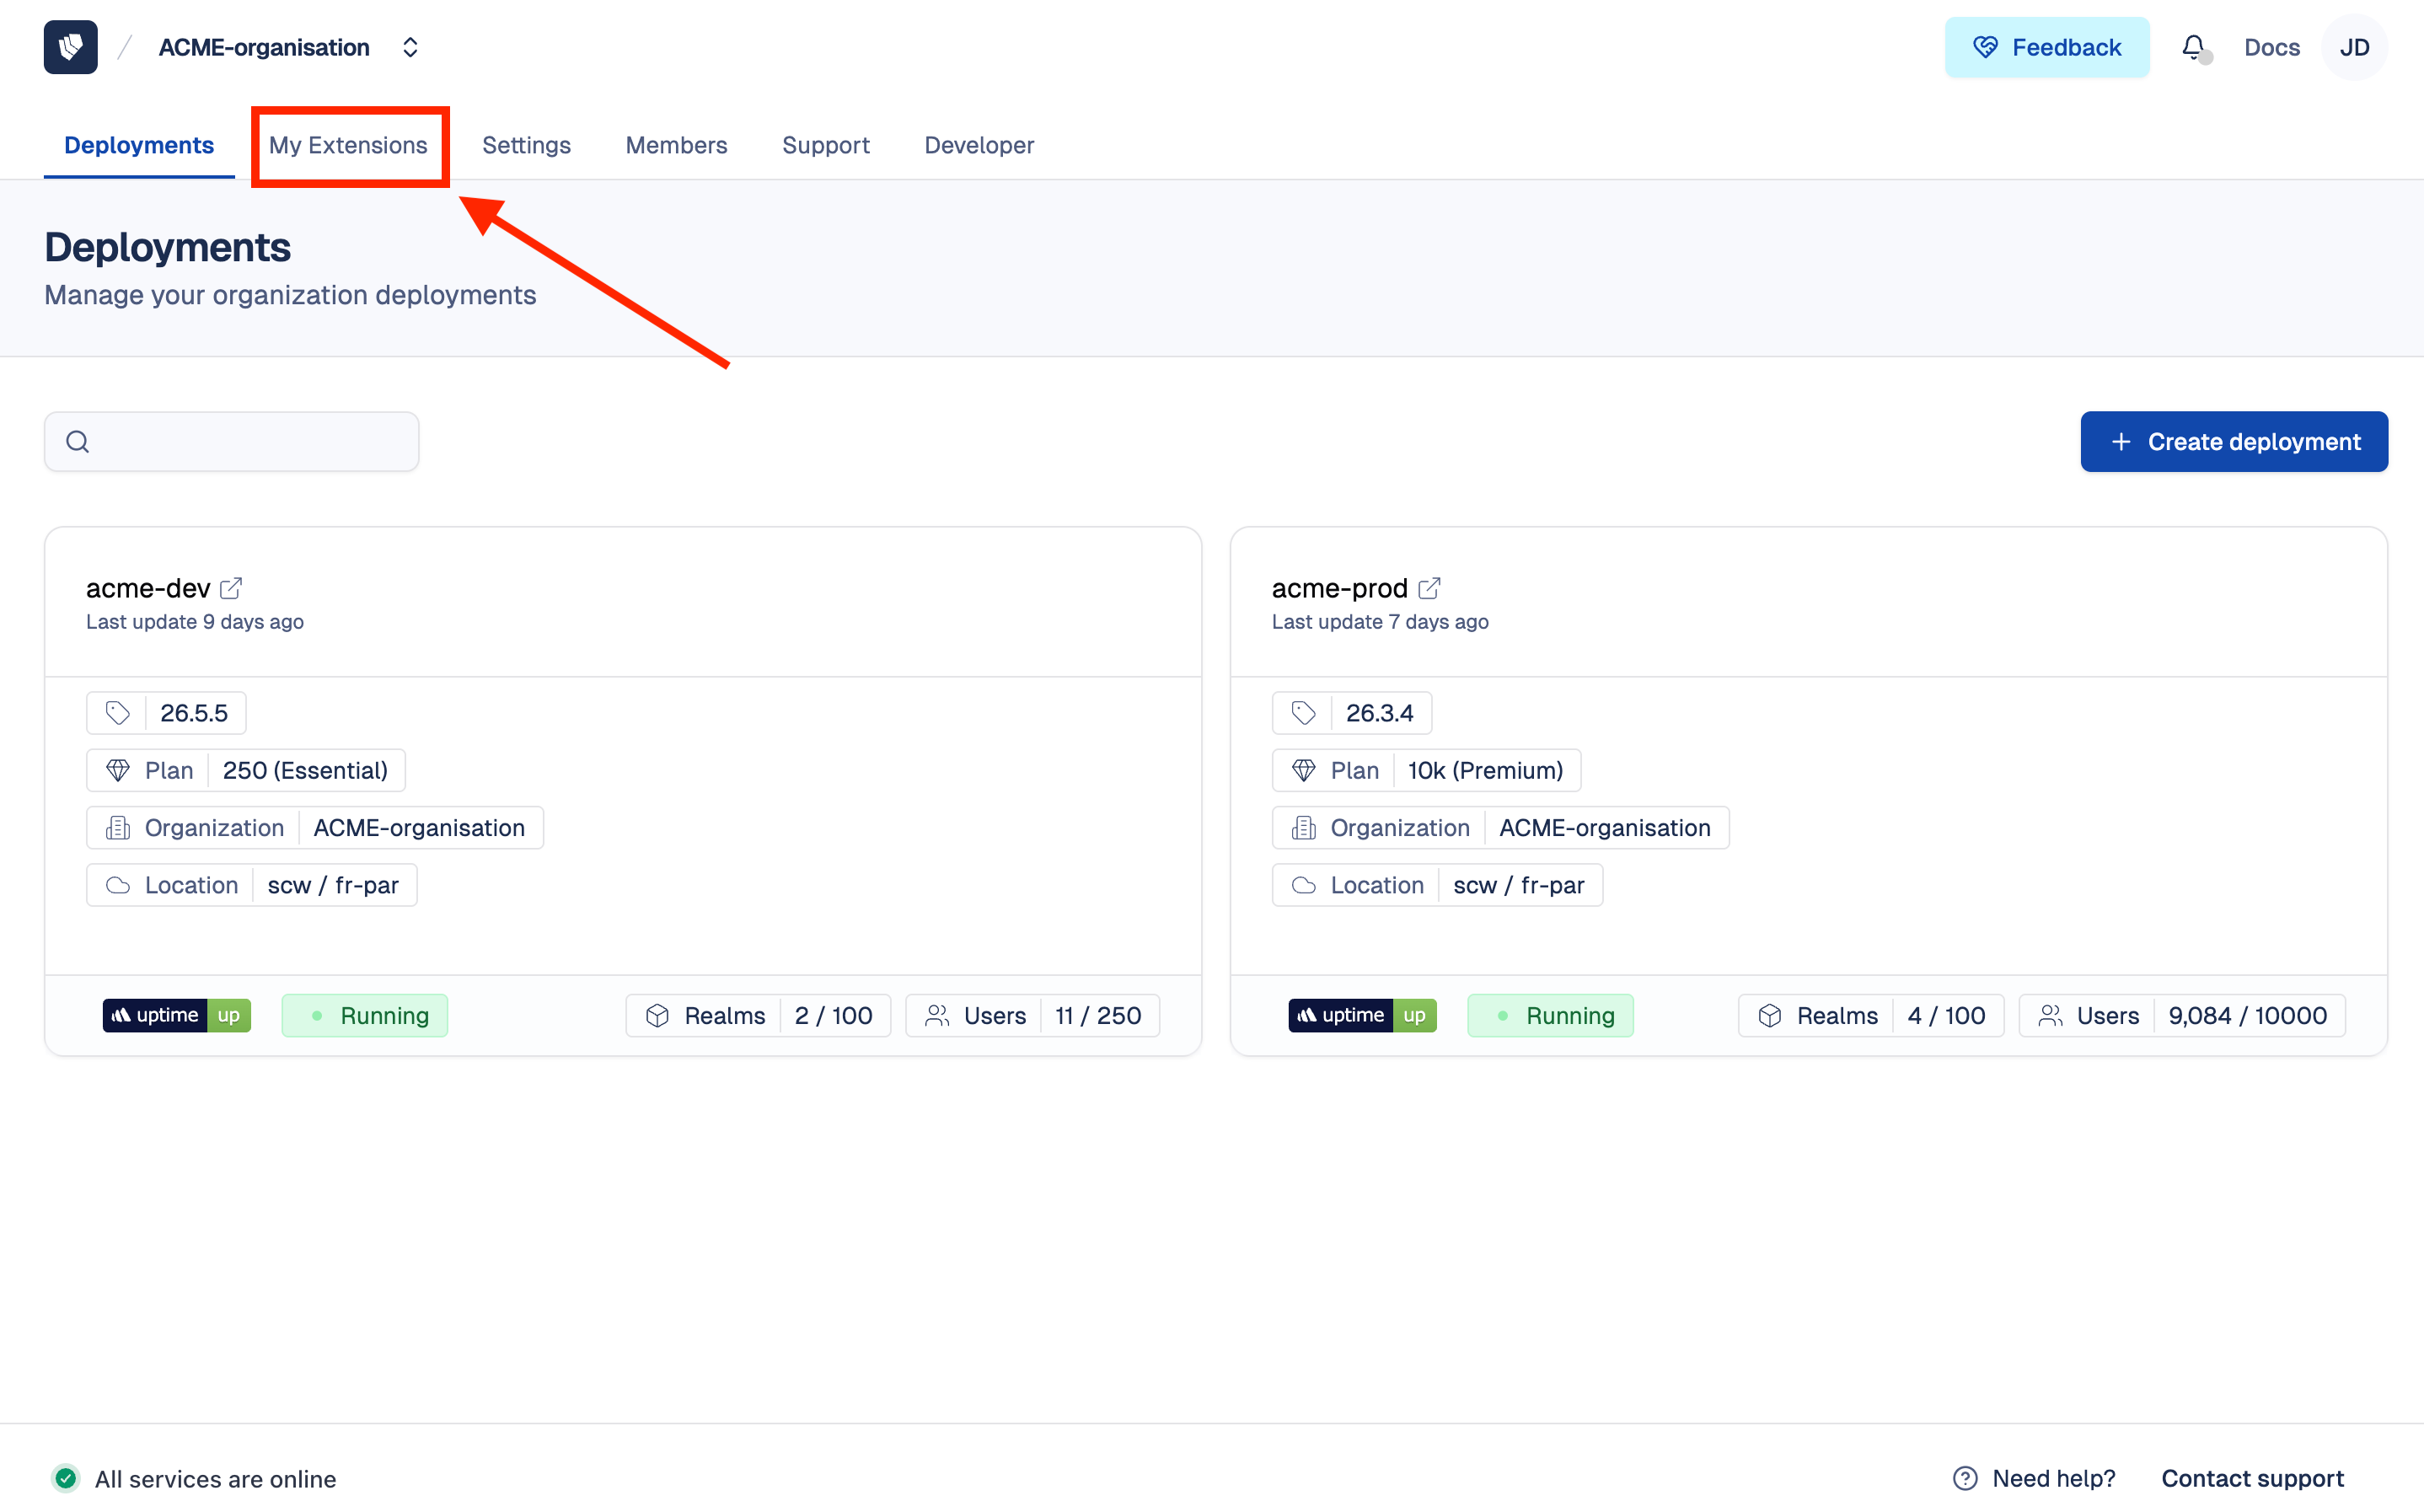Screen dimensions: 2424x1512
Task: Open the JD account avatar menu
Action: point(2355,47)
